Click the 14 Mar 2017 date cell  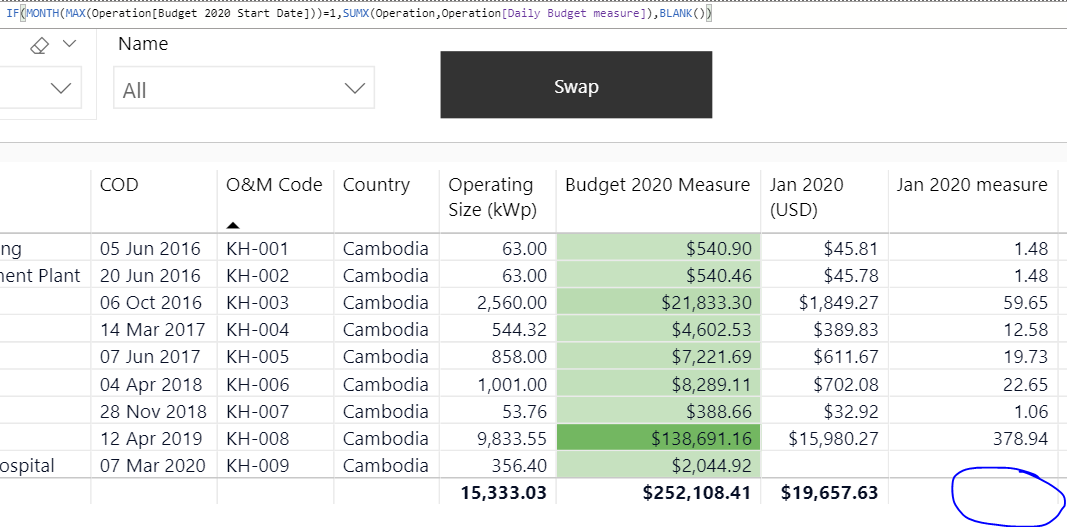152,330
